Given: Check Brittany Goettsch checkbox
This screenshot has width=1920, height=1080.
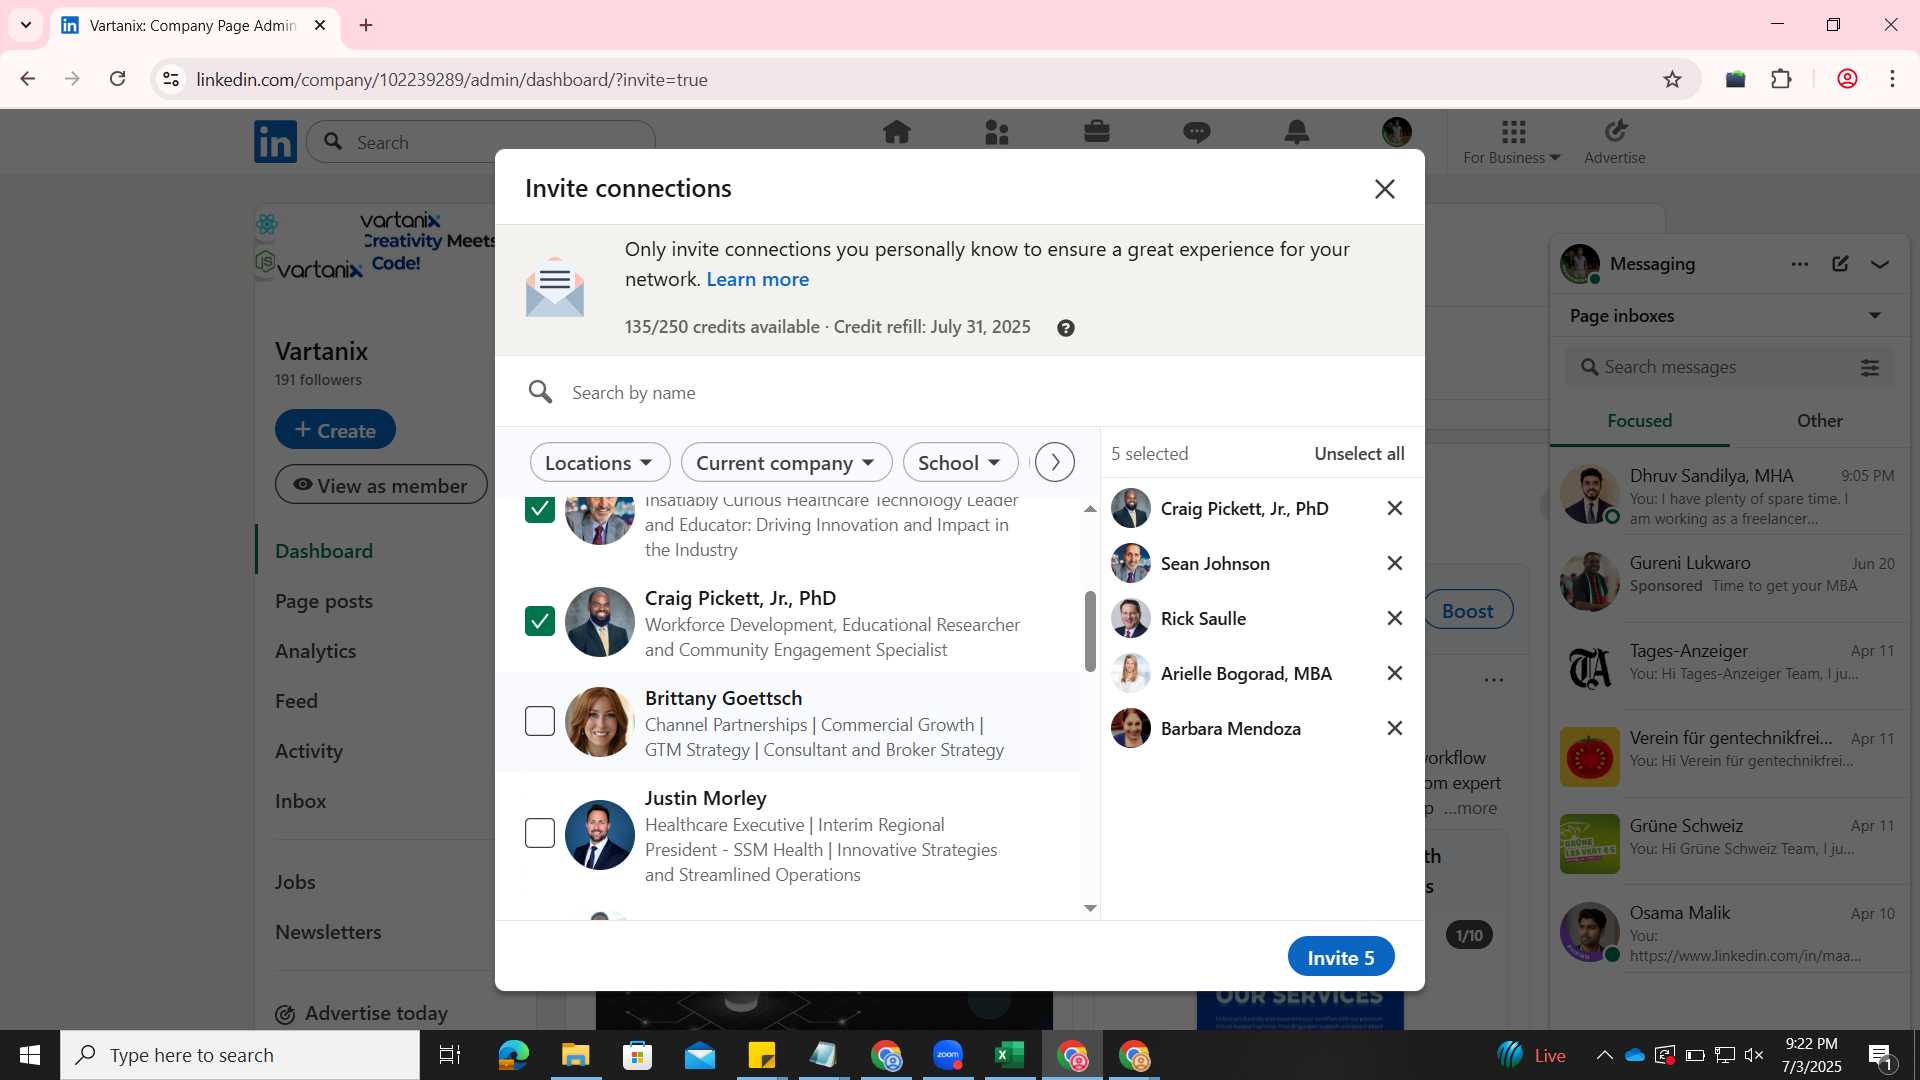Looking at the screenshot, I should coord(540,721).
